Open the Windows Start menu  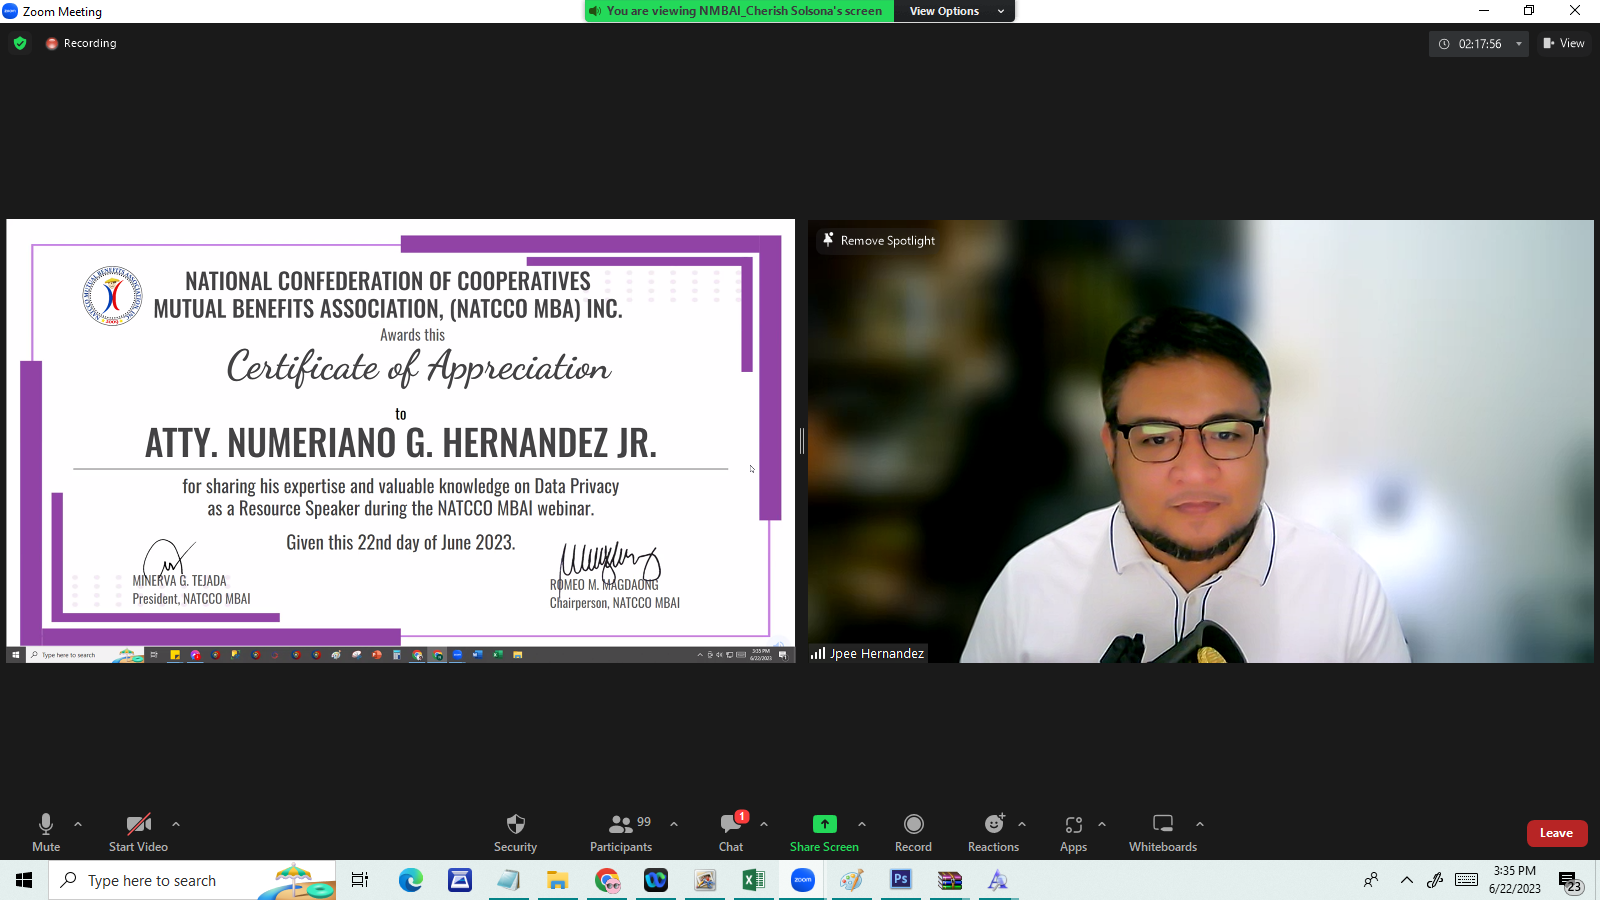point(24,880)
